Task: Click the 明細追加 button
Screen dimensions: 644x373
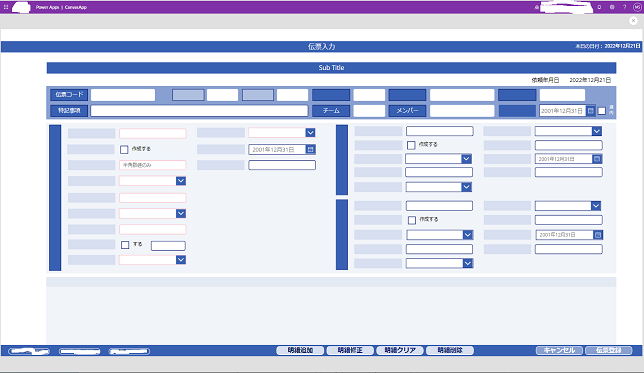Action: tap(300, 350)
